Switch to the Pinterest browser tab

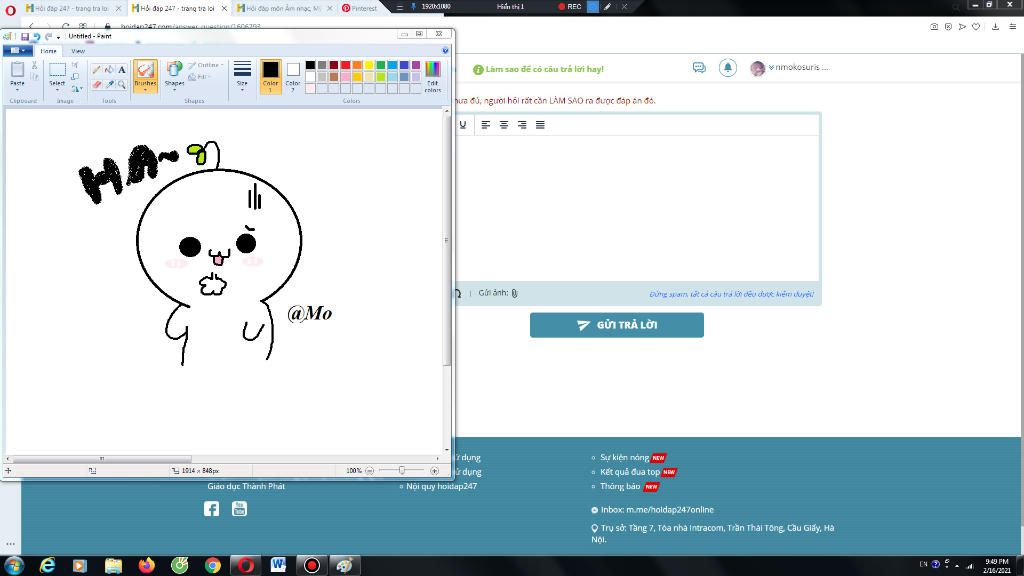(x=359, y=8)
